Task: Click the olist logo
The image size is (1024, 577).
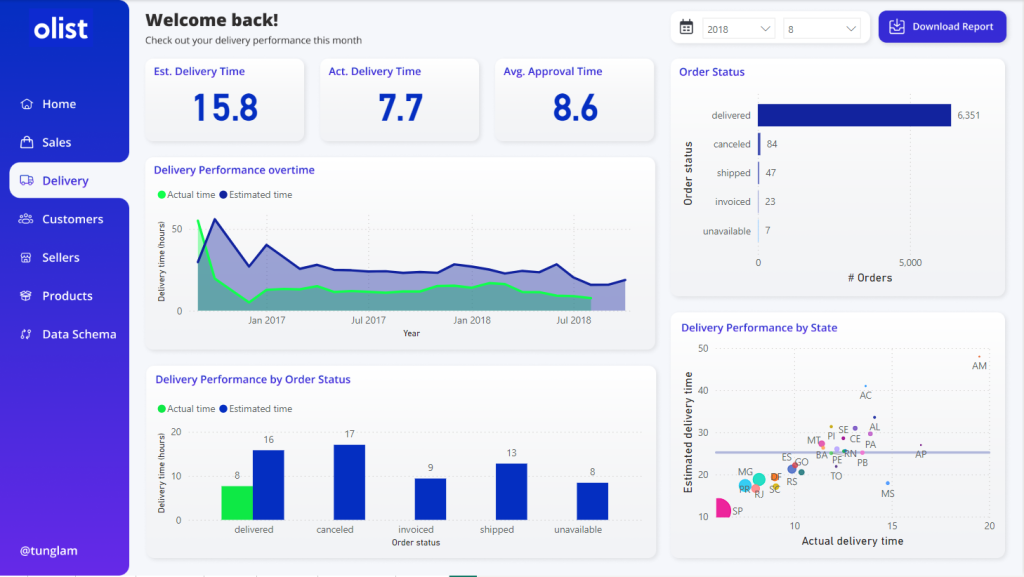Action: click(x=60, y=29)
